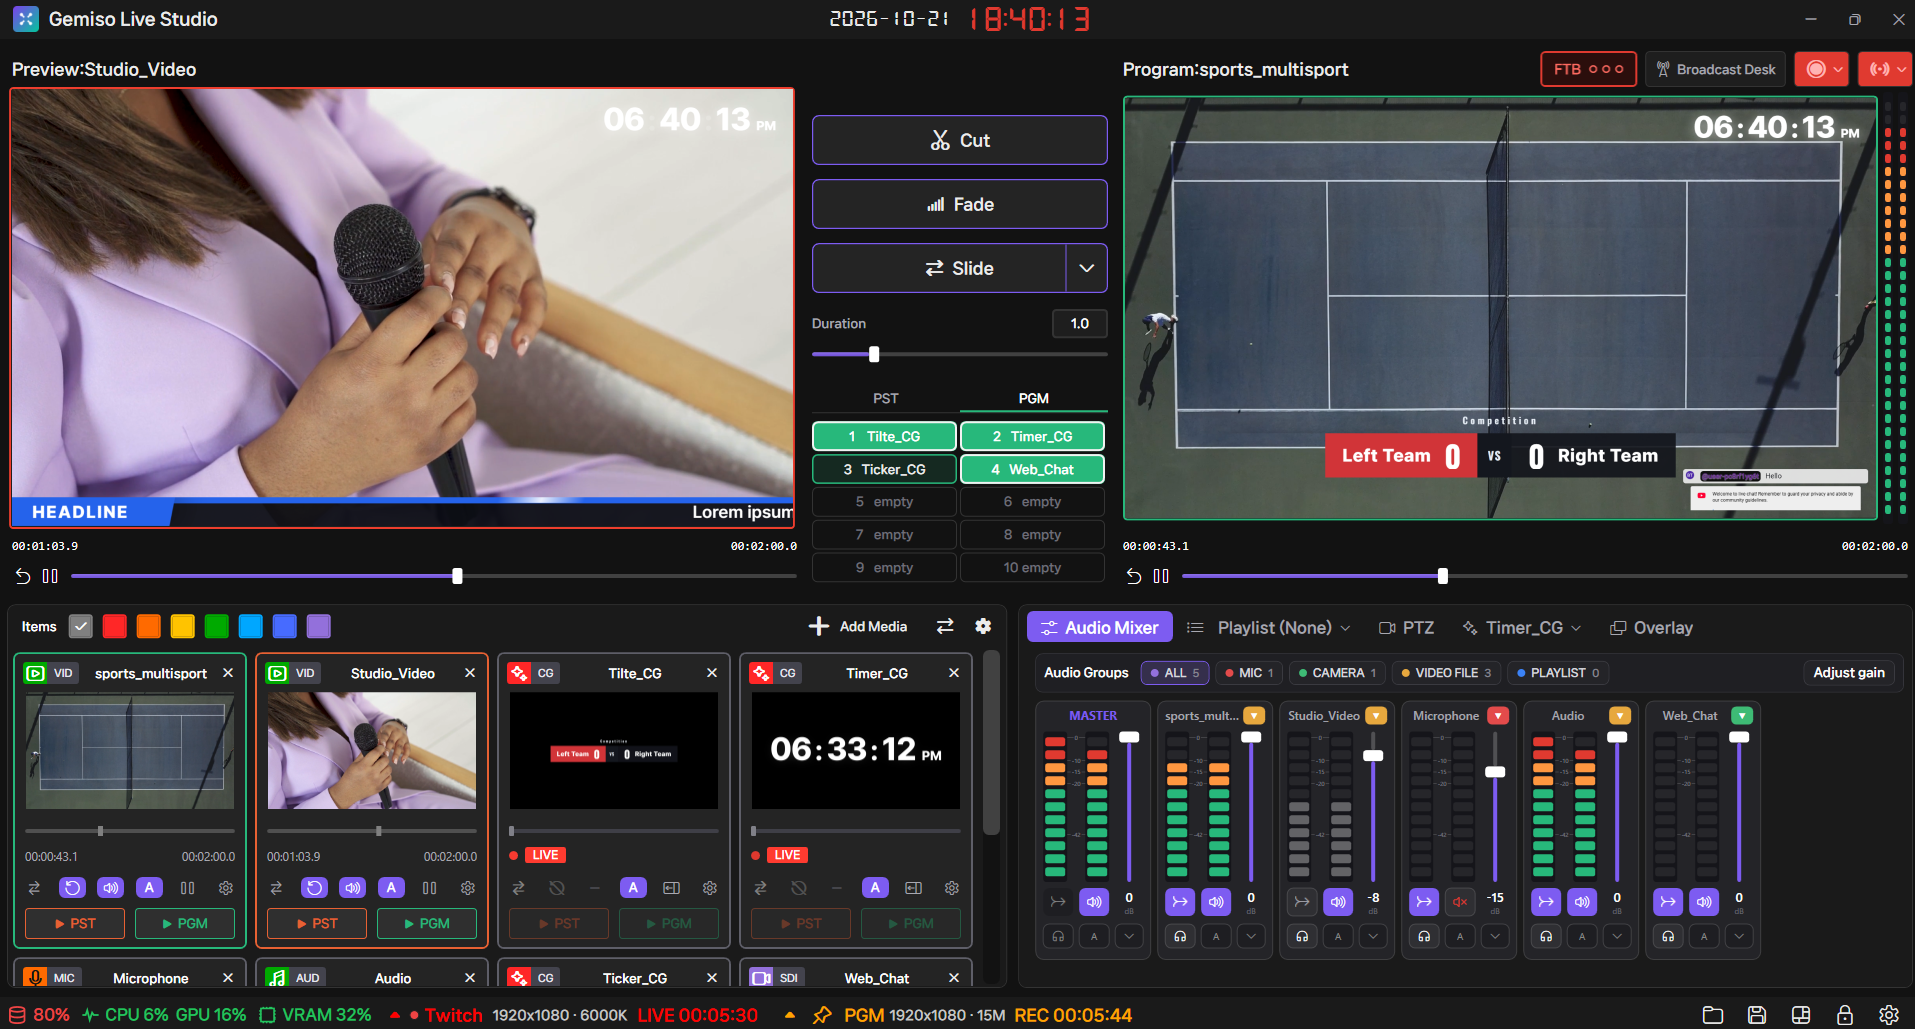Toggle the Items all-colors checkbox
The width and height of the screenshot is (1915, 1029).
click(81, 626)
